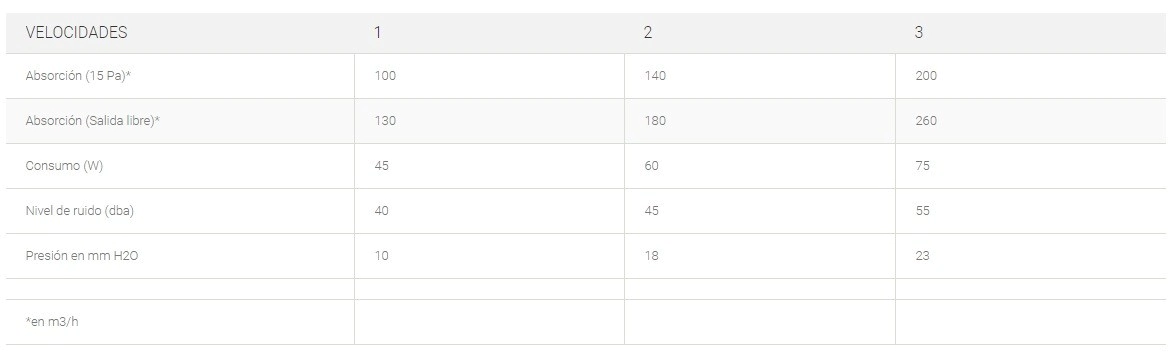Click the Absorción (15 Pa)* row label

78,76
